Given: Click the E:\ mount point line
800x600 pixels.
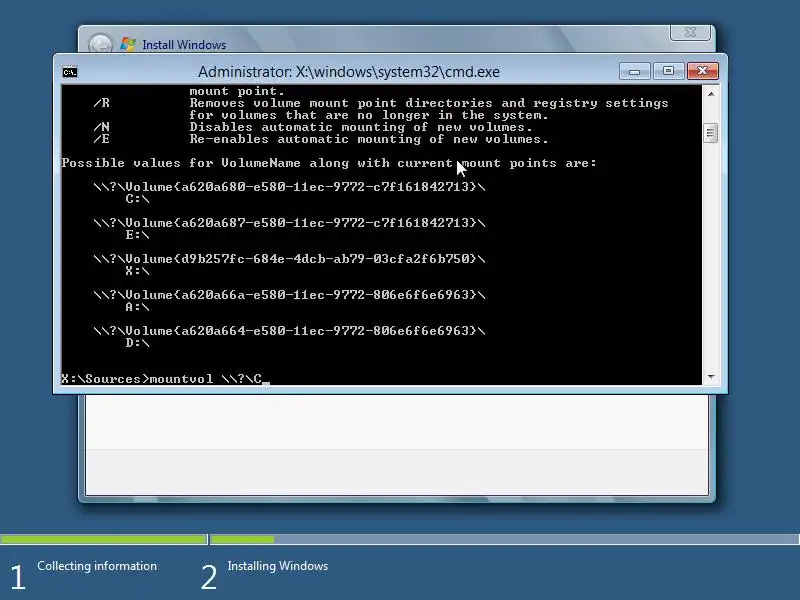Looking at the screenshot, I should pyautogui.click(x=137, y=235).
